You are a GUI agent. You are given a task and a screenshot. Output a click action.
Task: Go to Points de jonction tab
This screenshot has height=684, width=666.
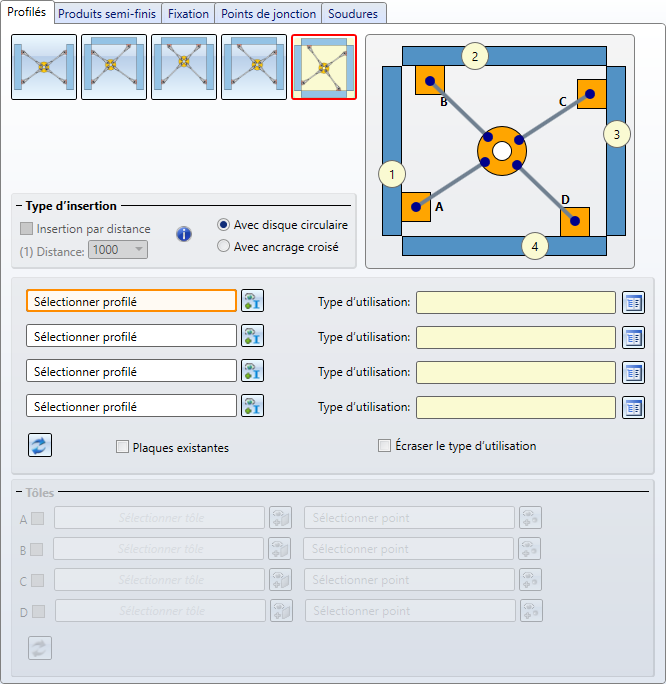[x=268, y=14]
